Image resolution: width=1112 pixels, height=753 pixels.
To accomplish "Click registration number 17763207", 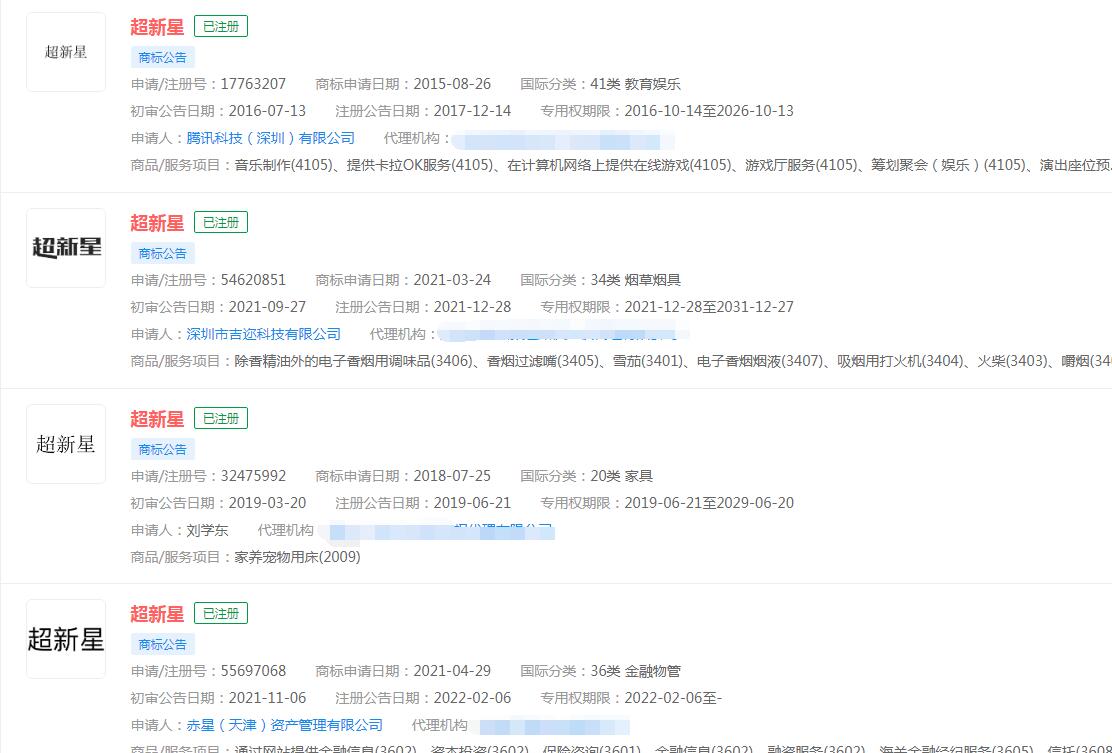I will [253, 84].
